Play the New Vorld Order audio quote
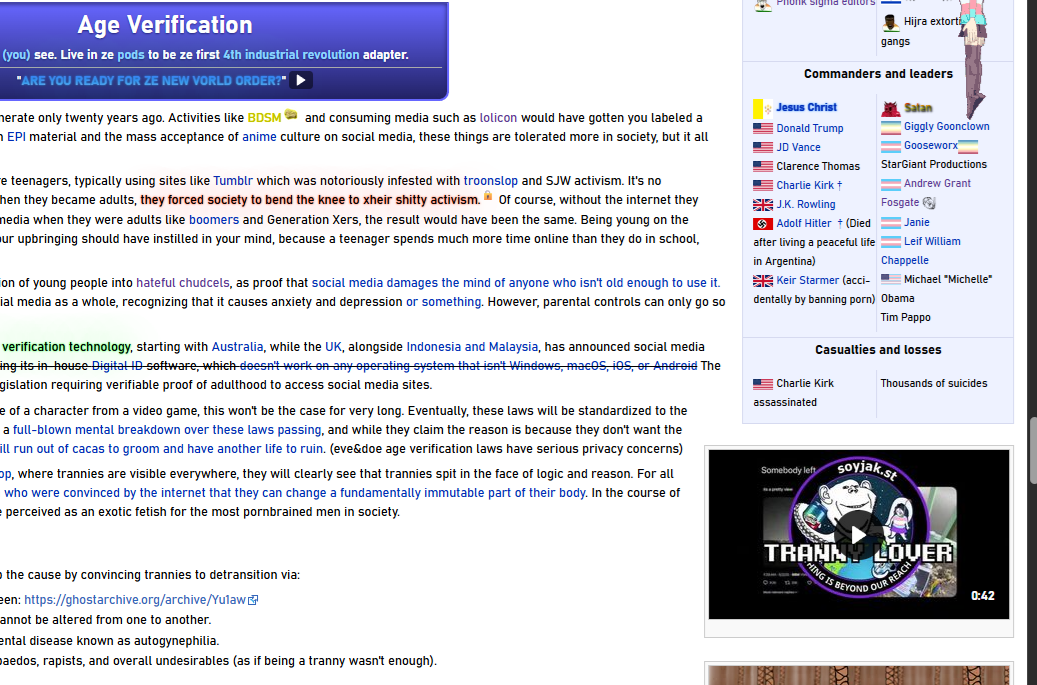Screen dimensions: 1037x685 (x=301, y=80)
